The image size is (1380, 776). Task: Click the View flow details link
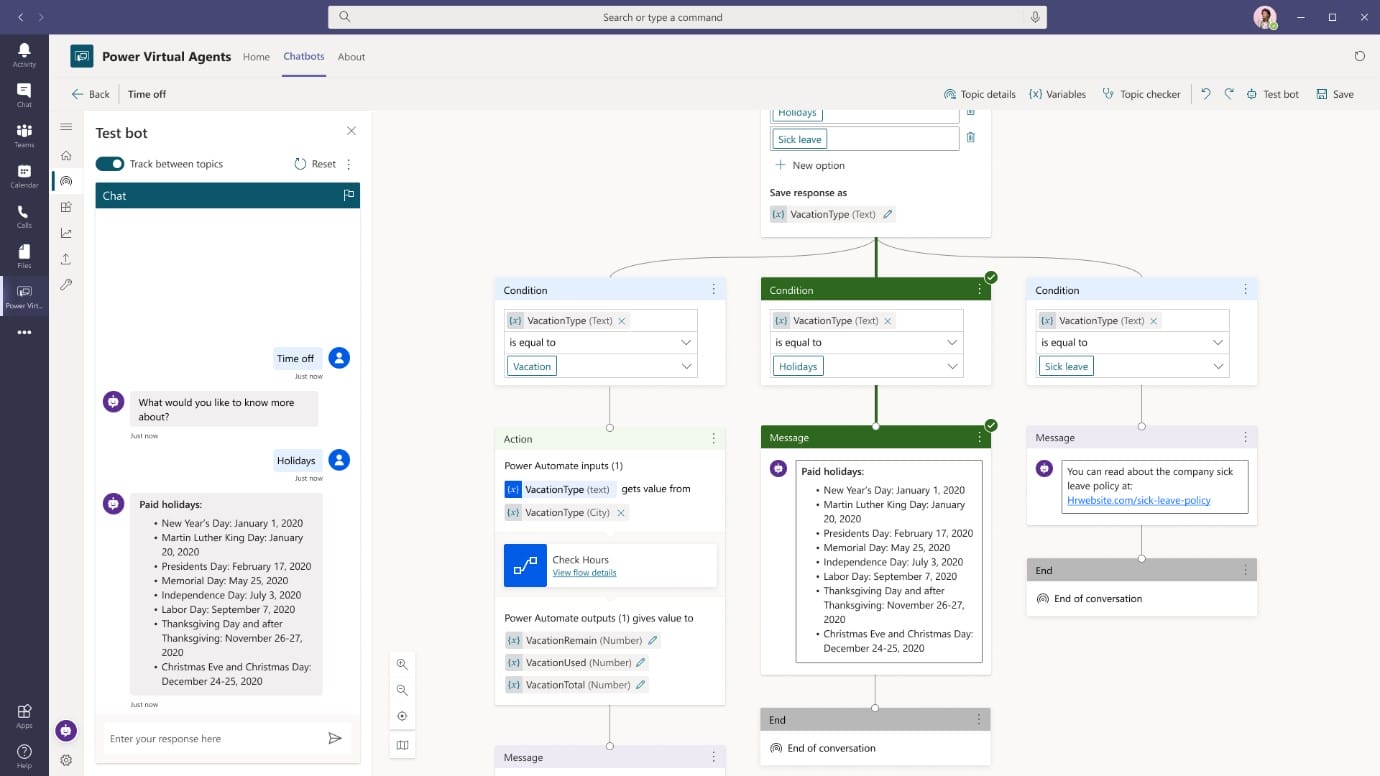coord(584,573)
